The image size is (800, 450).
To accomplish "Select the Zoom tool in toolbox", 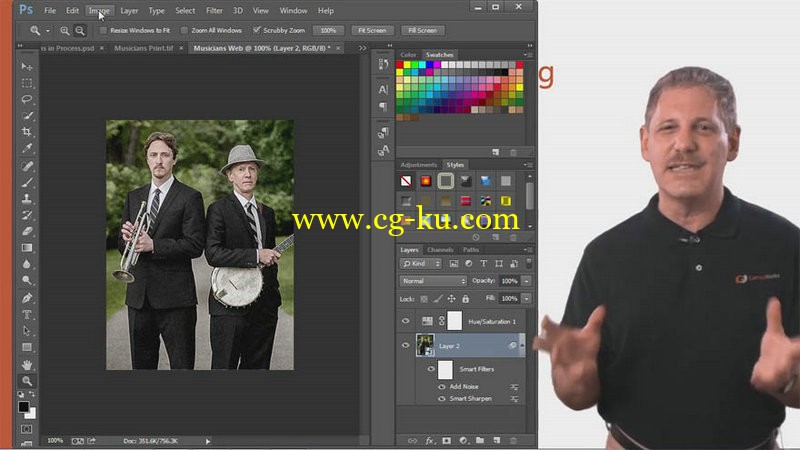I will pyautogui.click(x=27, y=381).
